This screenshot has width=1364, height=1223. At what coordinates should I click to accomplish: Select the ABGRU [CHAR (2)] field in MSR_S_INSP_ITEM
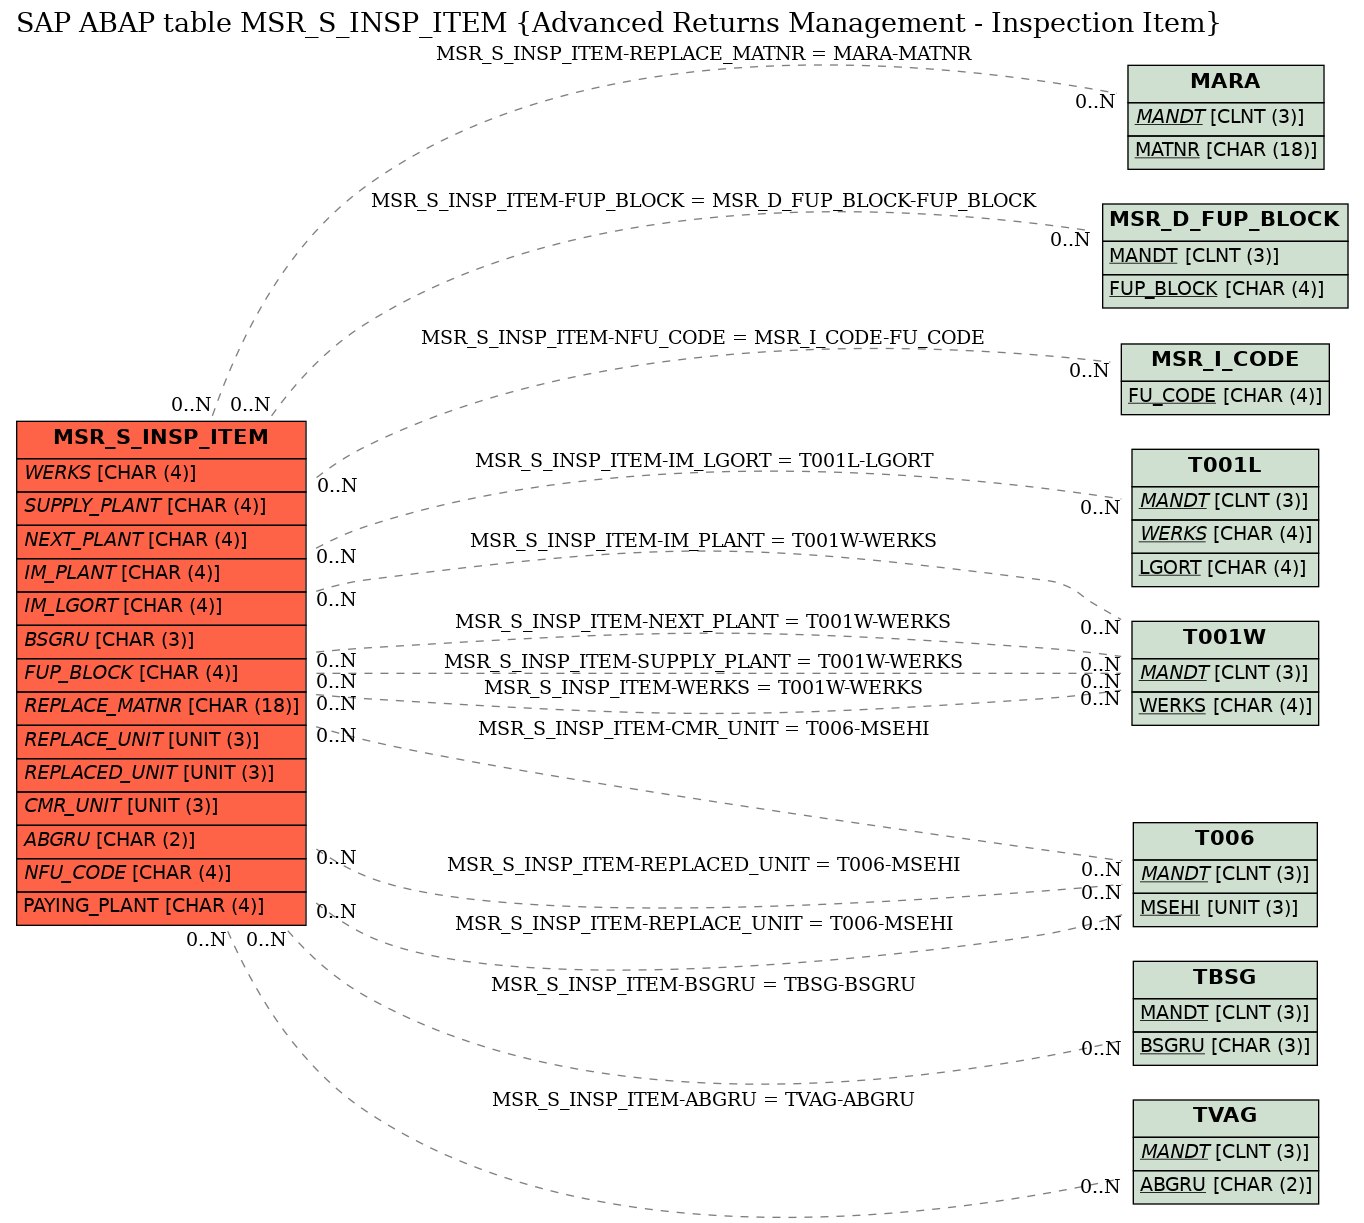[x=161, y=840]
